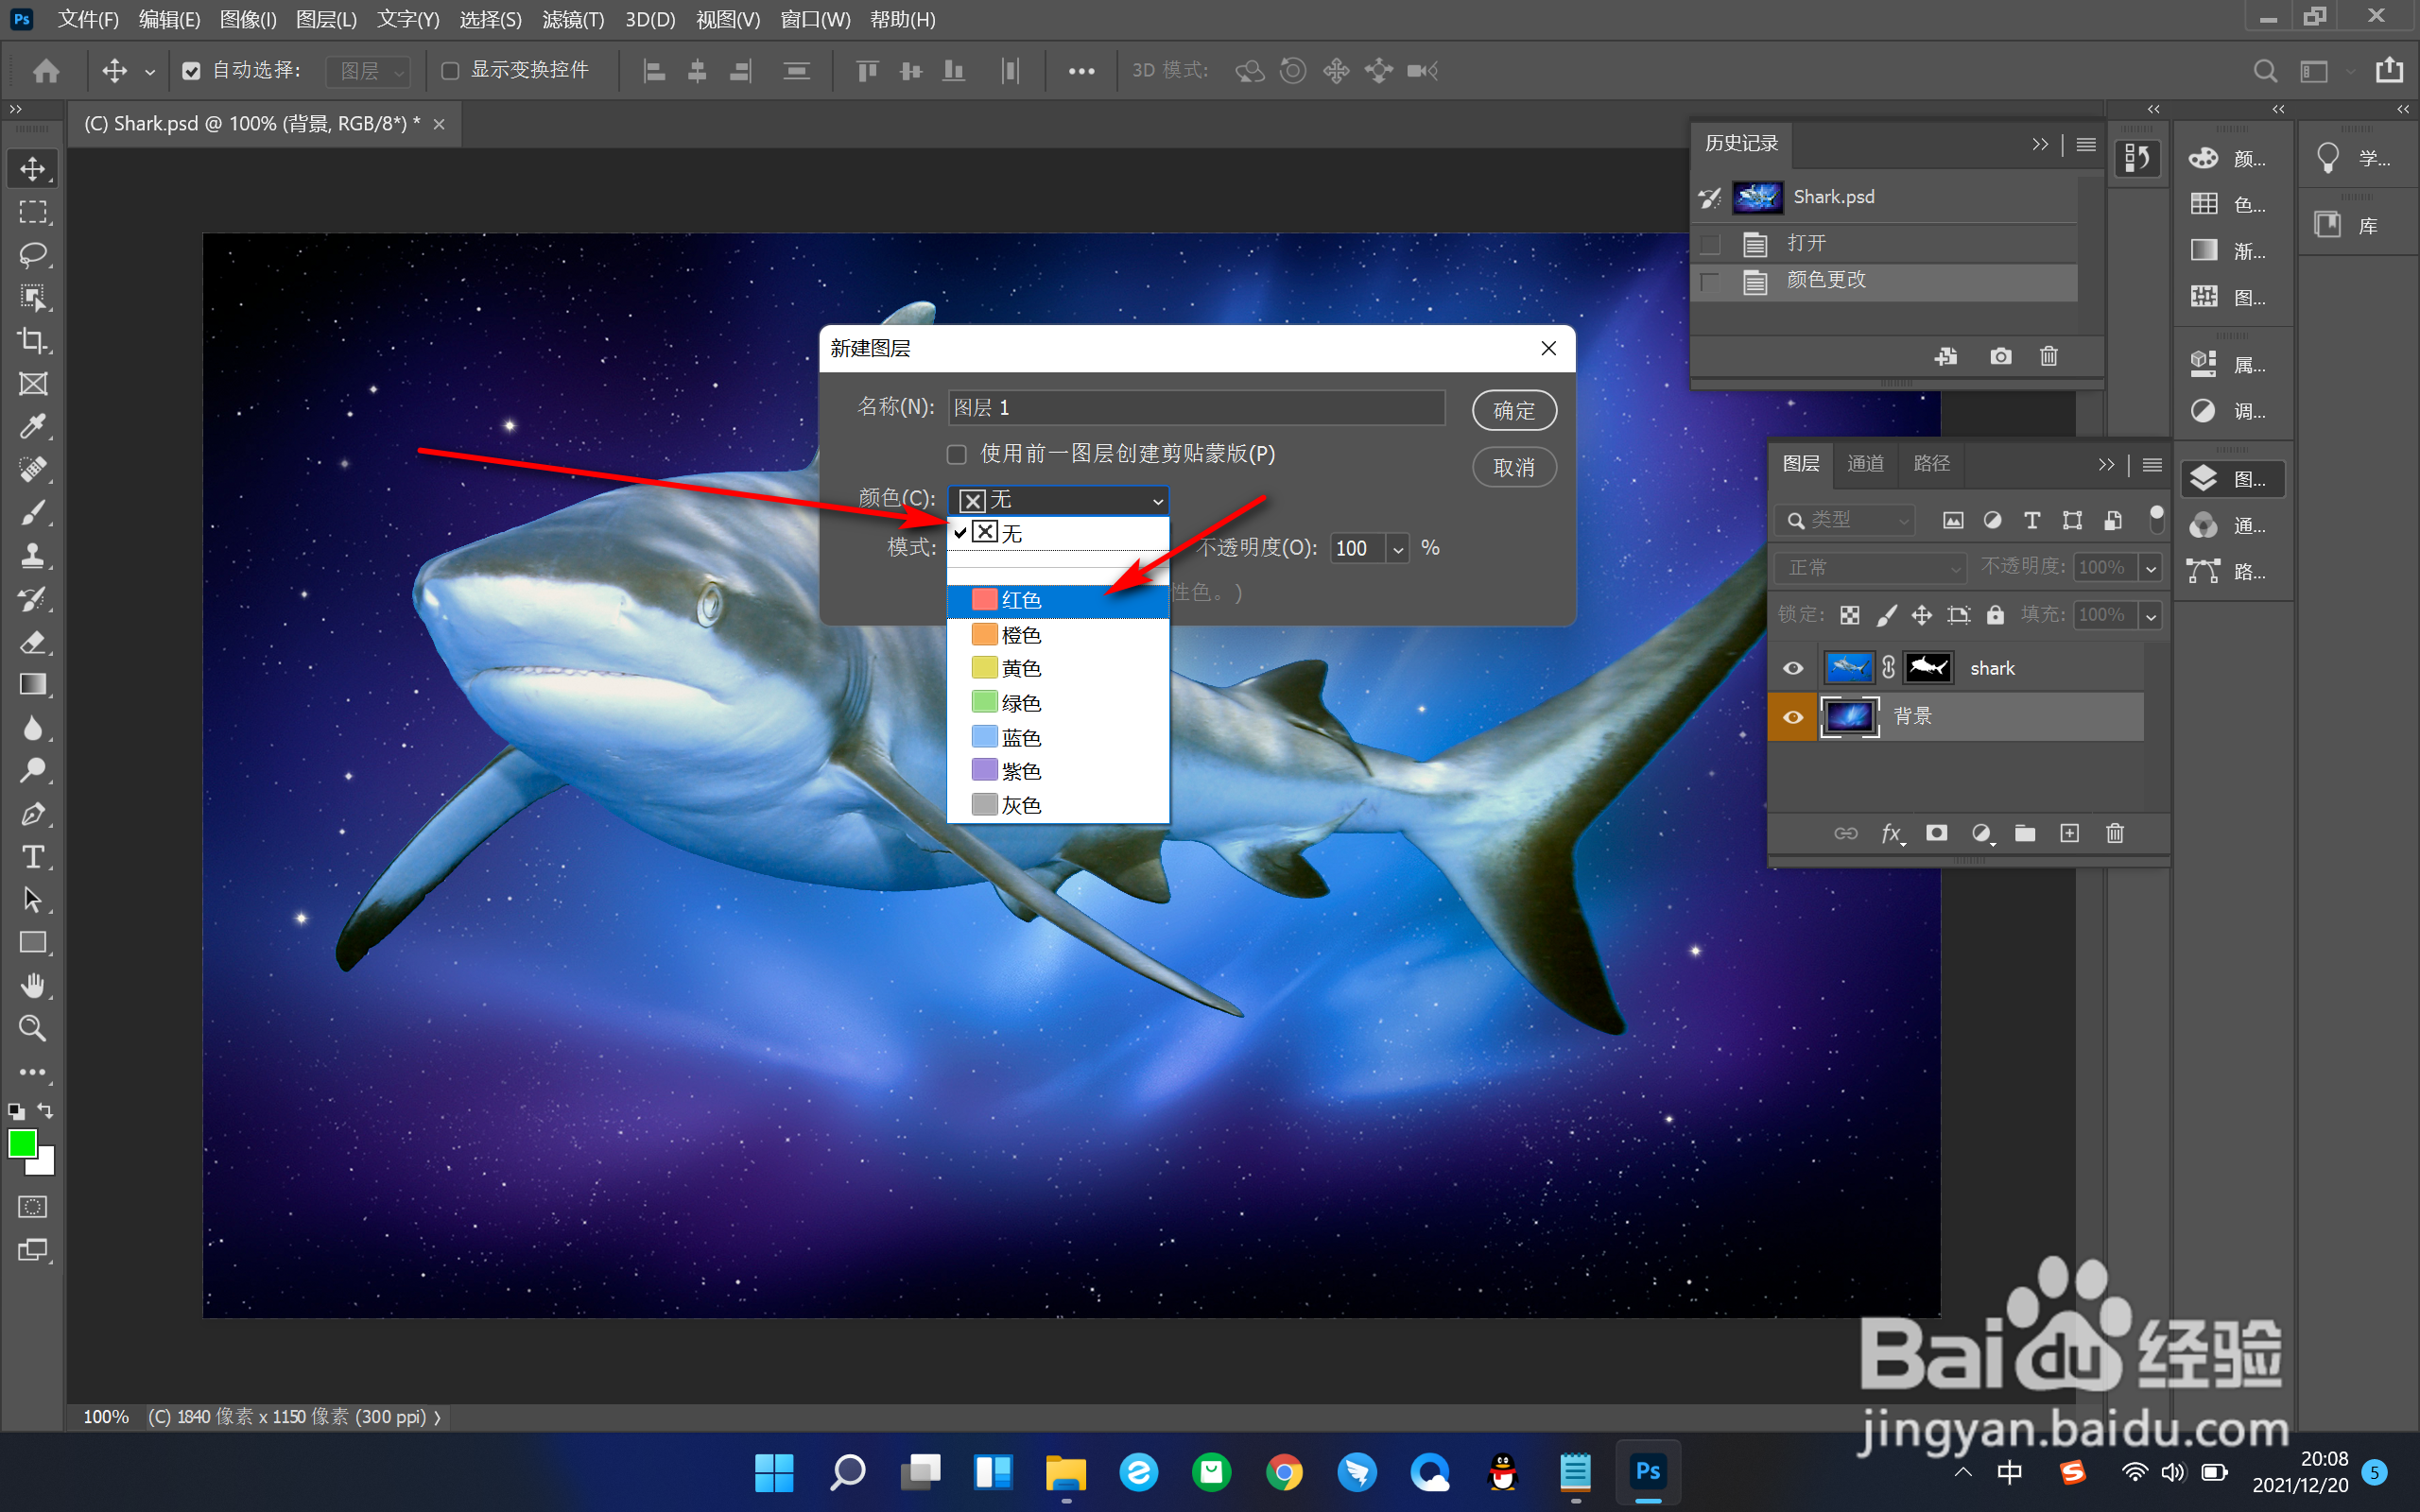The height and width of the screenshot is (1512, 2420).
Task: Open the 文件(F) menu
Action: (88, 19)
